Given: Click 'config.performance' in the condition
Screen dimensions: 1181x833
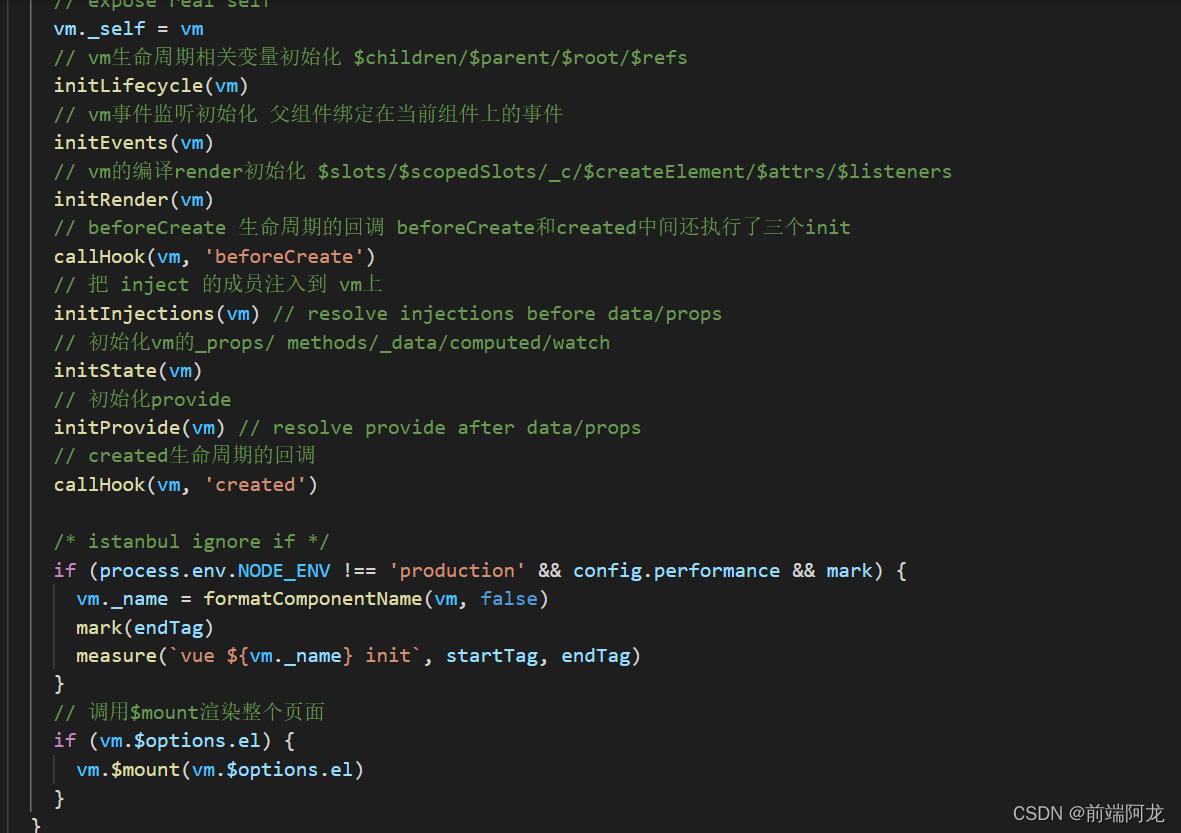Looking at the screenshot, I should pos(676,572).
